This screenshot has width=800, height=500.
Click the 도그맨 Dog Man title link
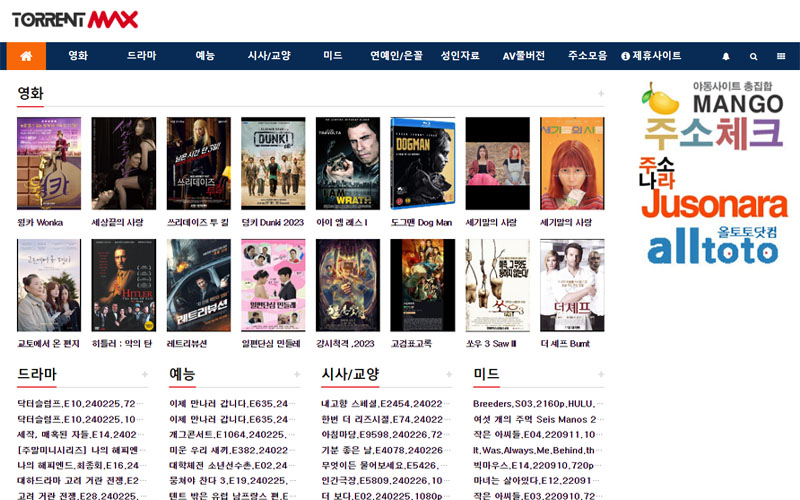pos(421,222)
